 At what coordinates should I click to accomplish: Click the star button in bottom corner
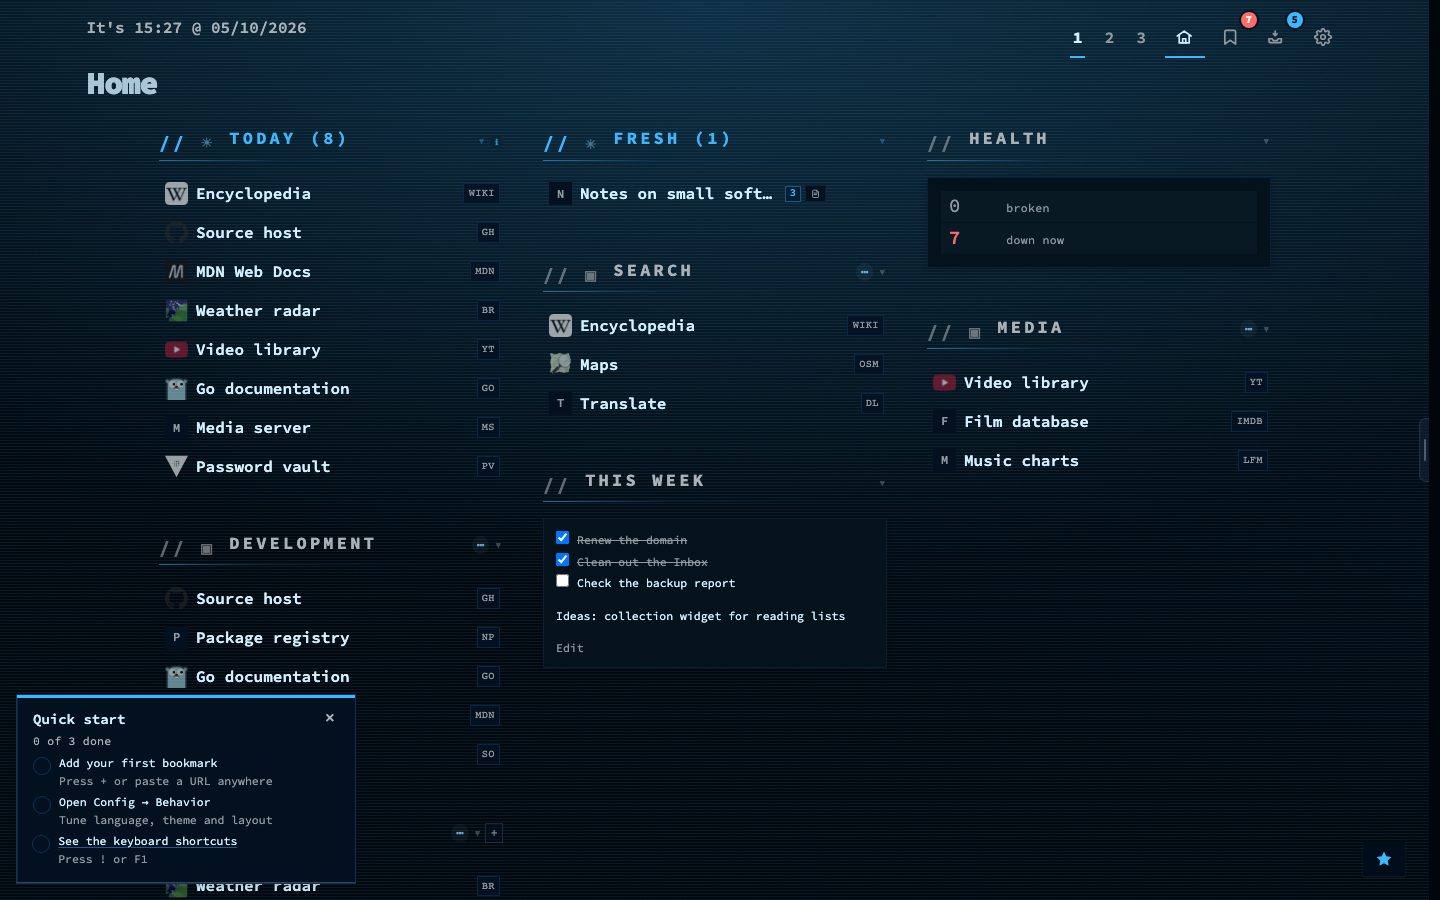tap(1384, 859)
